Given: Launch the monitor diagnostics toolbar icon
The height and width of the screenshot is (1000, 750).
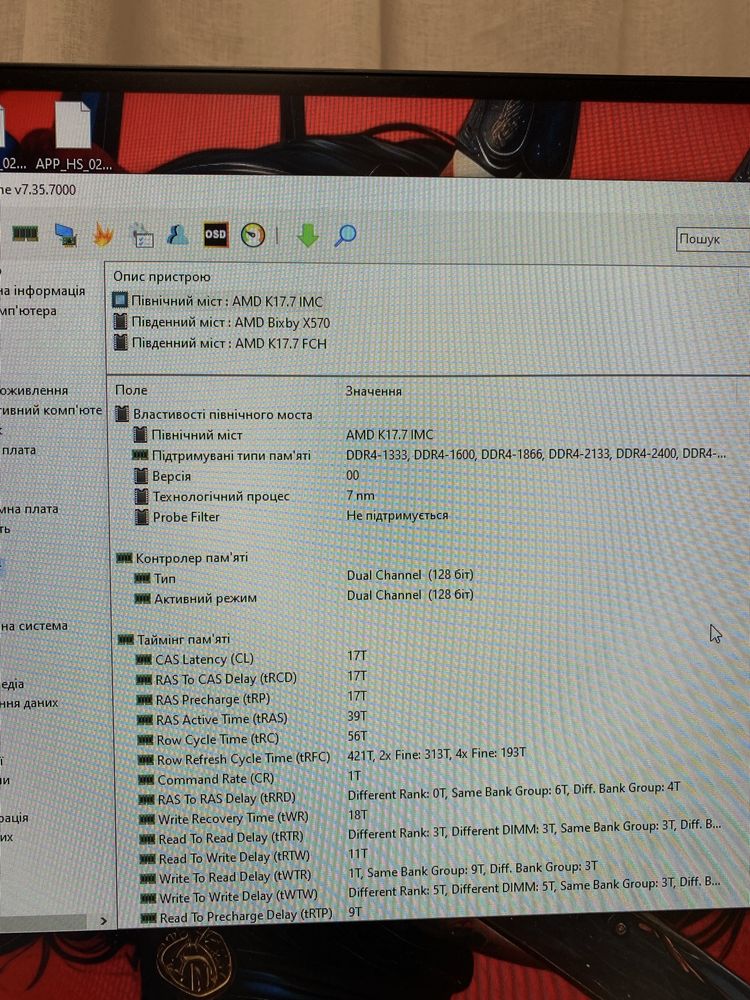Looking at the screenshot, I should click(x=66, y=235).
